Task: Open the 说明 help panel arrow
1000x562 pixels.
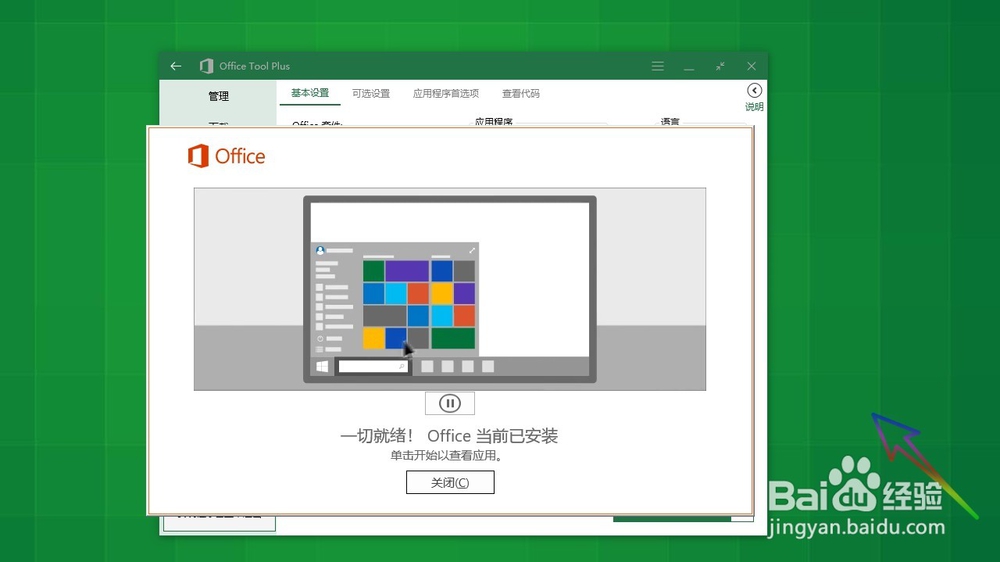Action: [x=754, y=91]
